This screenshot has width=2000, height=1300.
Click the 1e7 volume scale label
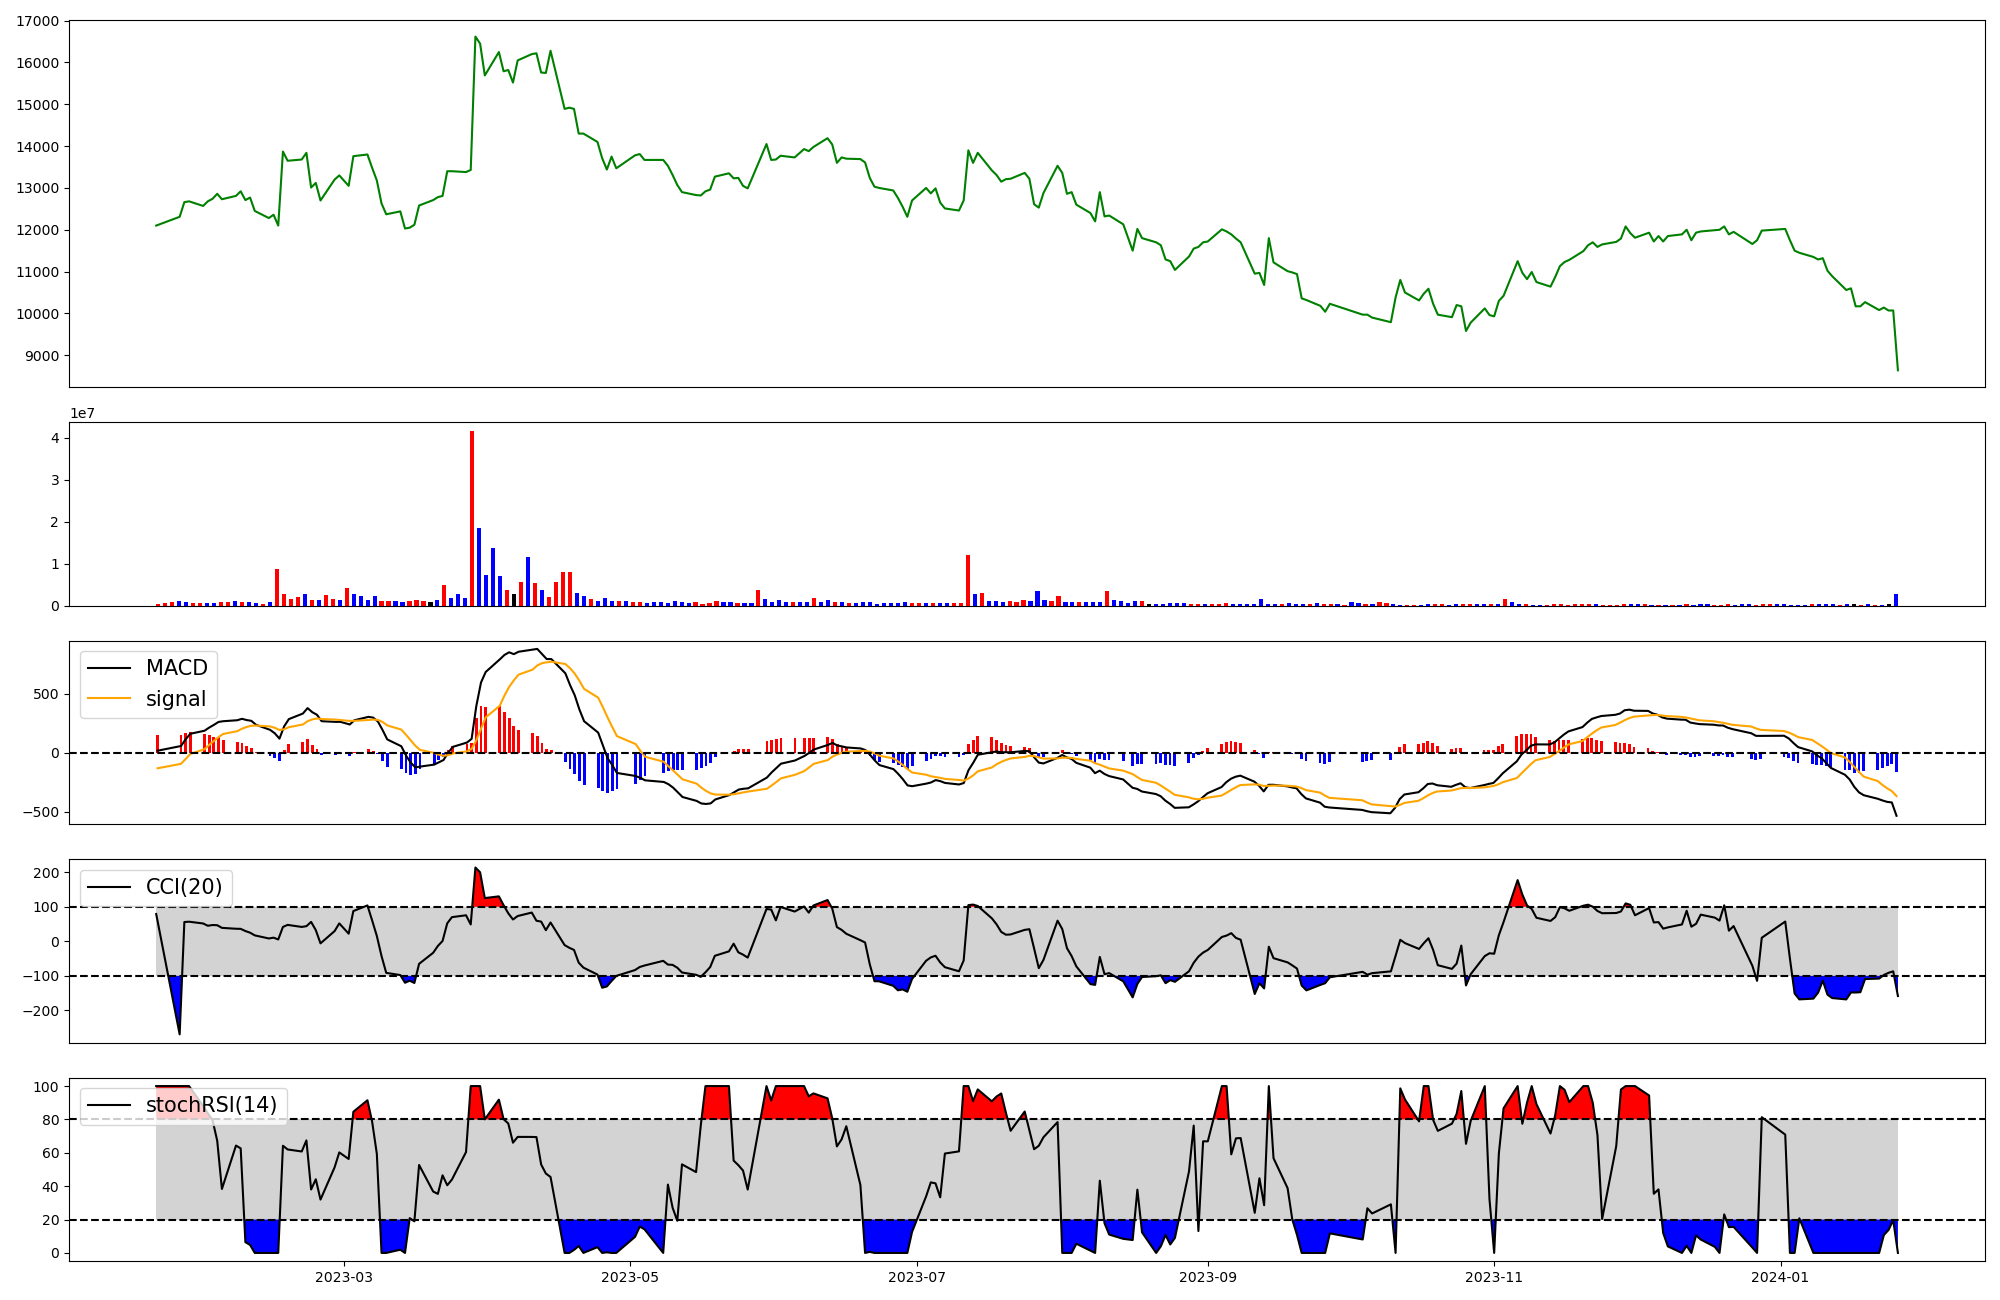point(82,413)
